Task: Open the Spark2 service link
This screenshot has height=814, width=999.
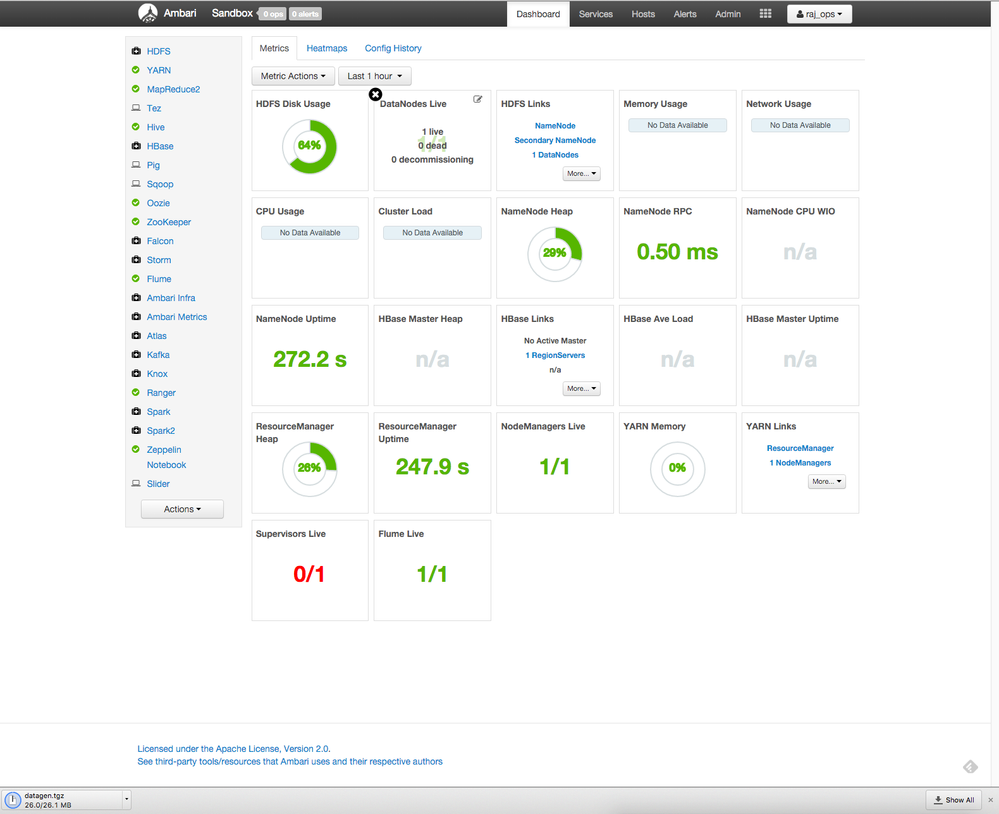Action: tap(161, 431)
